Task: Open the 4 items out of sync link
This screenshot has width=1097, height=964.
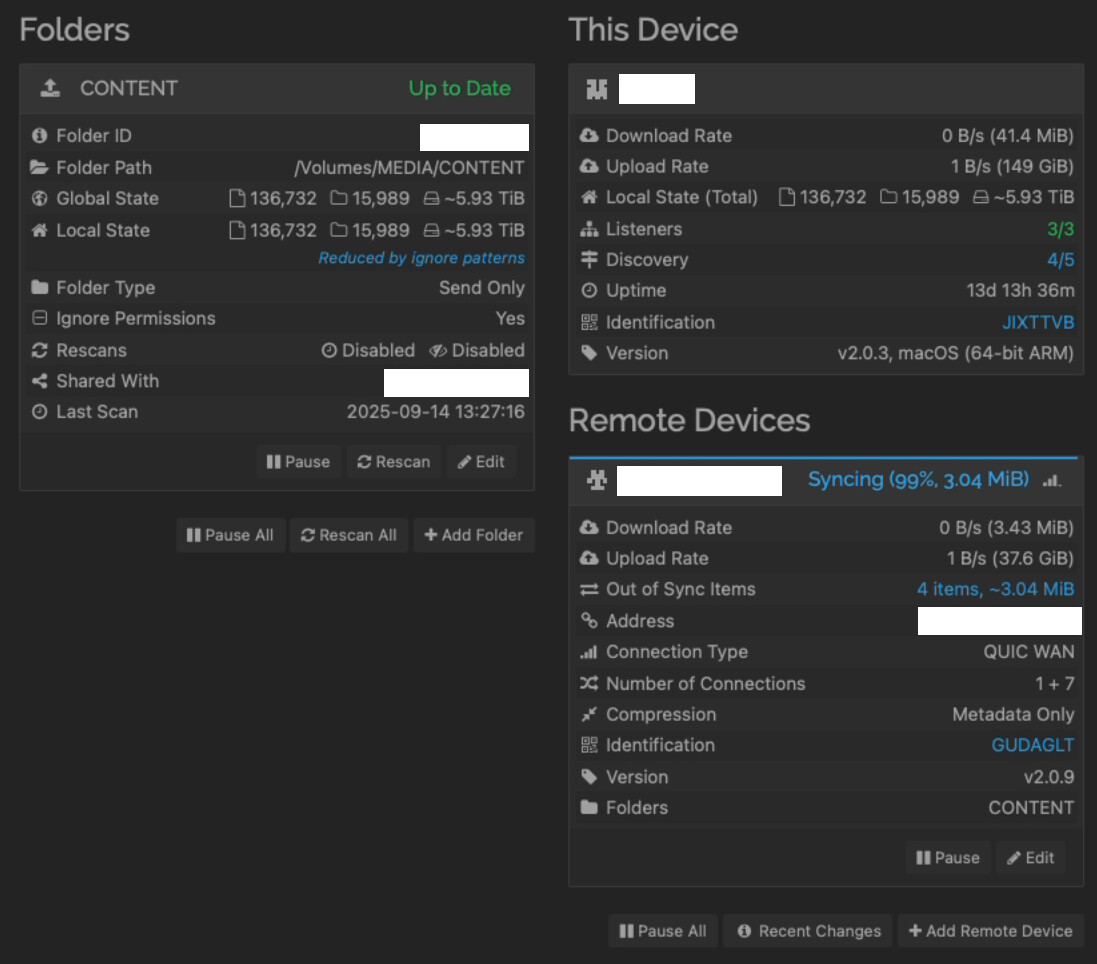Action: pos(995,590)
